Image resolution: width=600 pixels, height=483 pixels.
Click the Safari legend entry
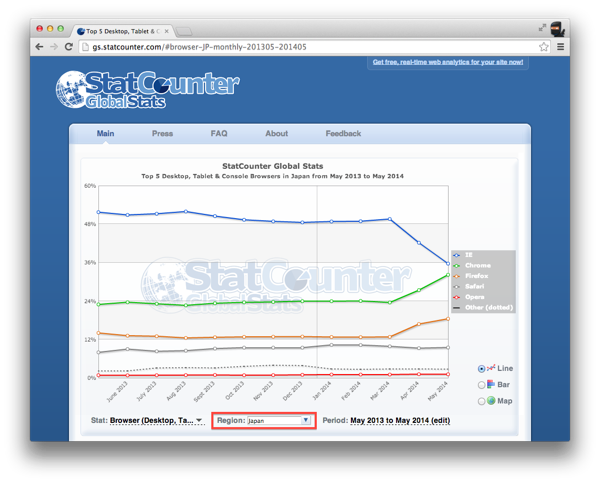(469, 286)
